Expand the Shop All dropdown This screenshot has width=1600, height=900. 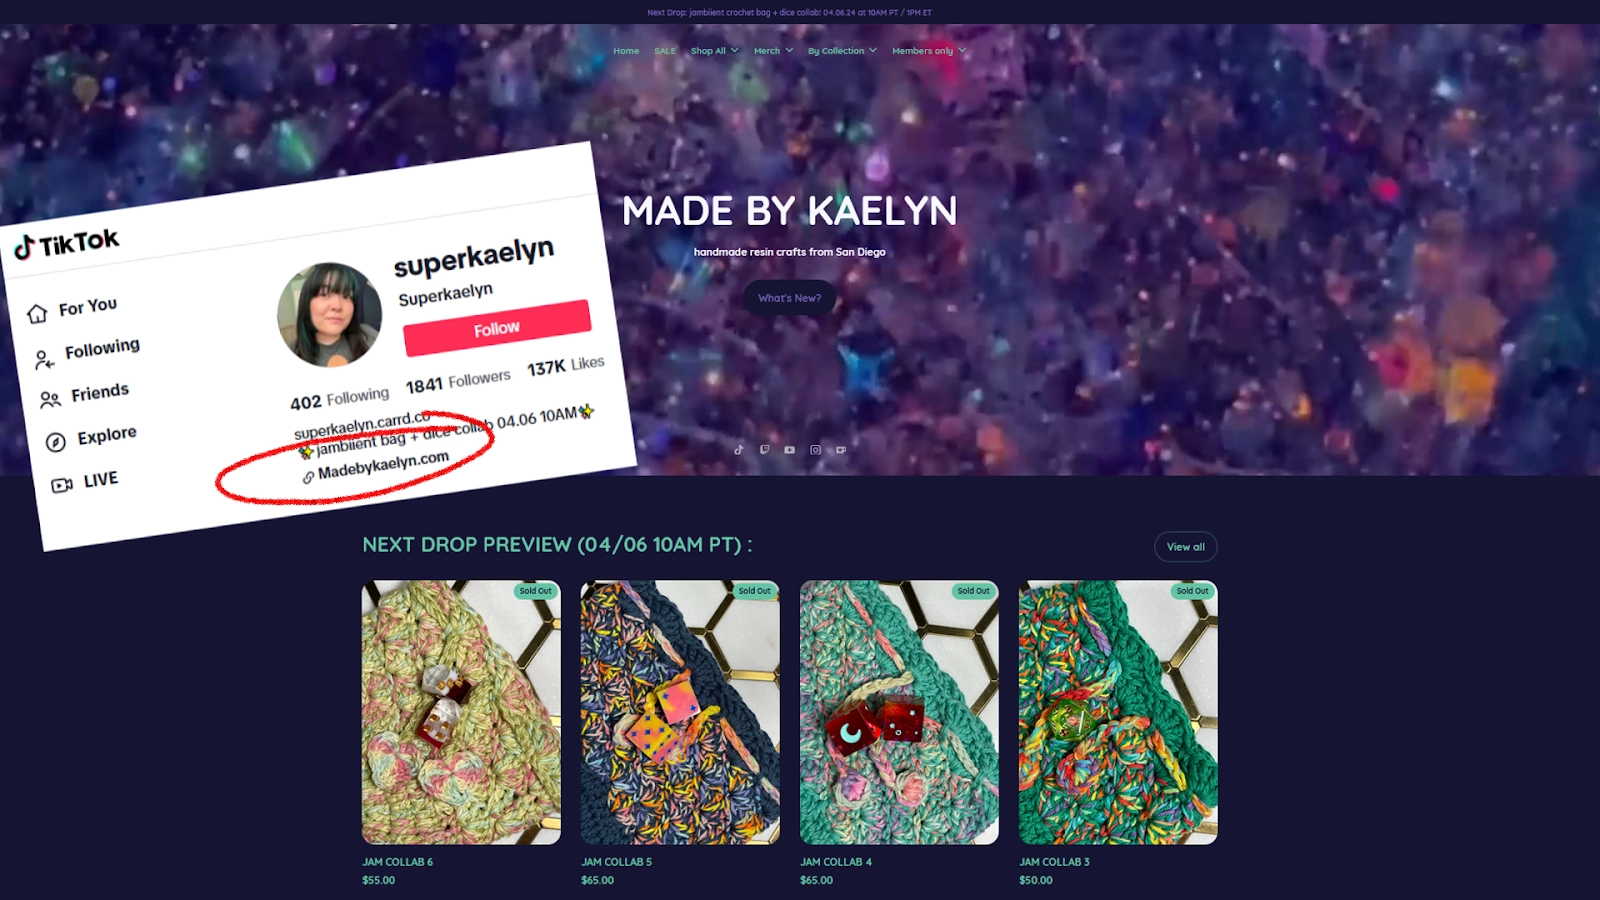(x=715, y=51)
